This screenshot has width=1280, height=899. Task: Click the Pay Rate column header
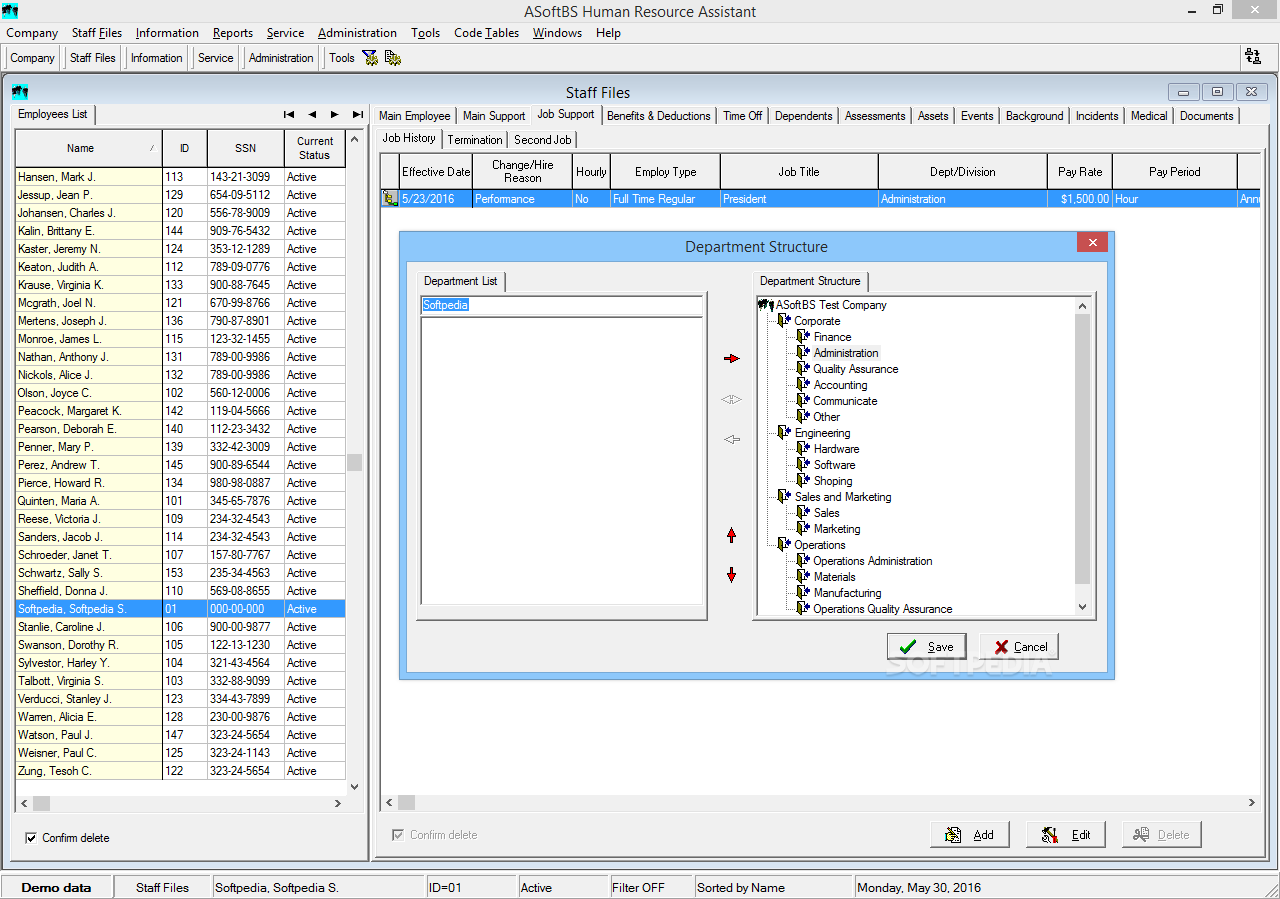click(x=1080, y=172)
